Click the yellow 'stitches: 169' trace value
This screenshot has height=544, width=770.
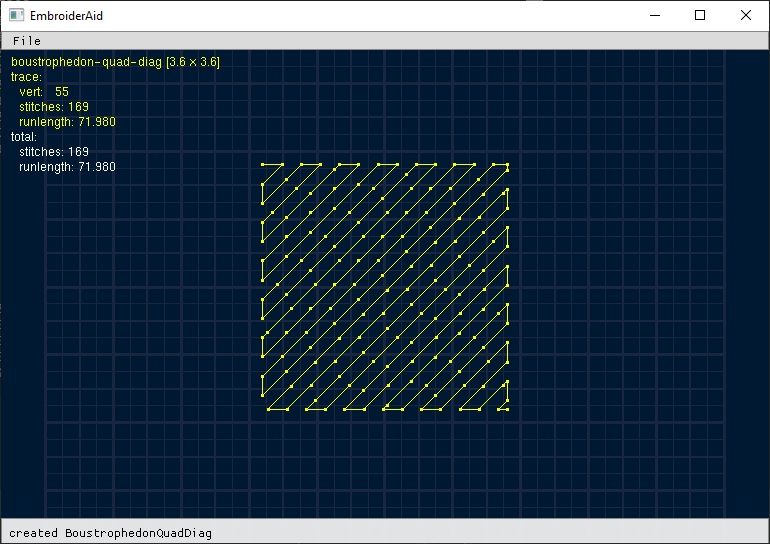coord(54,107)
